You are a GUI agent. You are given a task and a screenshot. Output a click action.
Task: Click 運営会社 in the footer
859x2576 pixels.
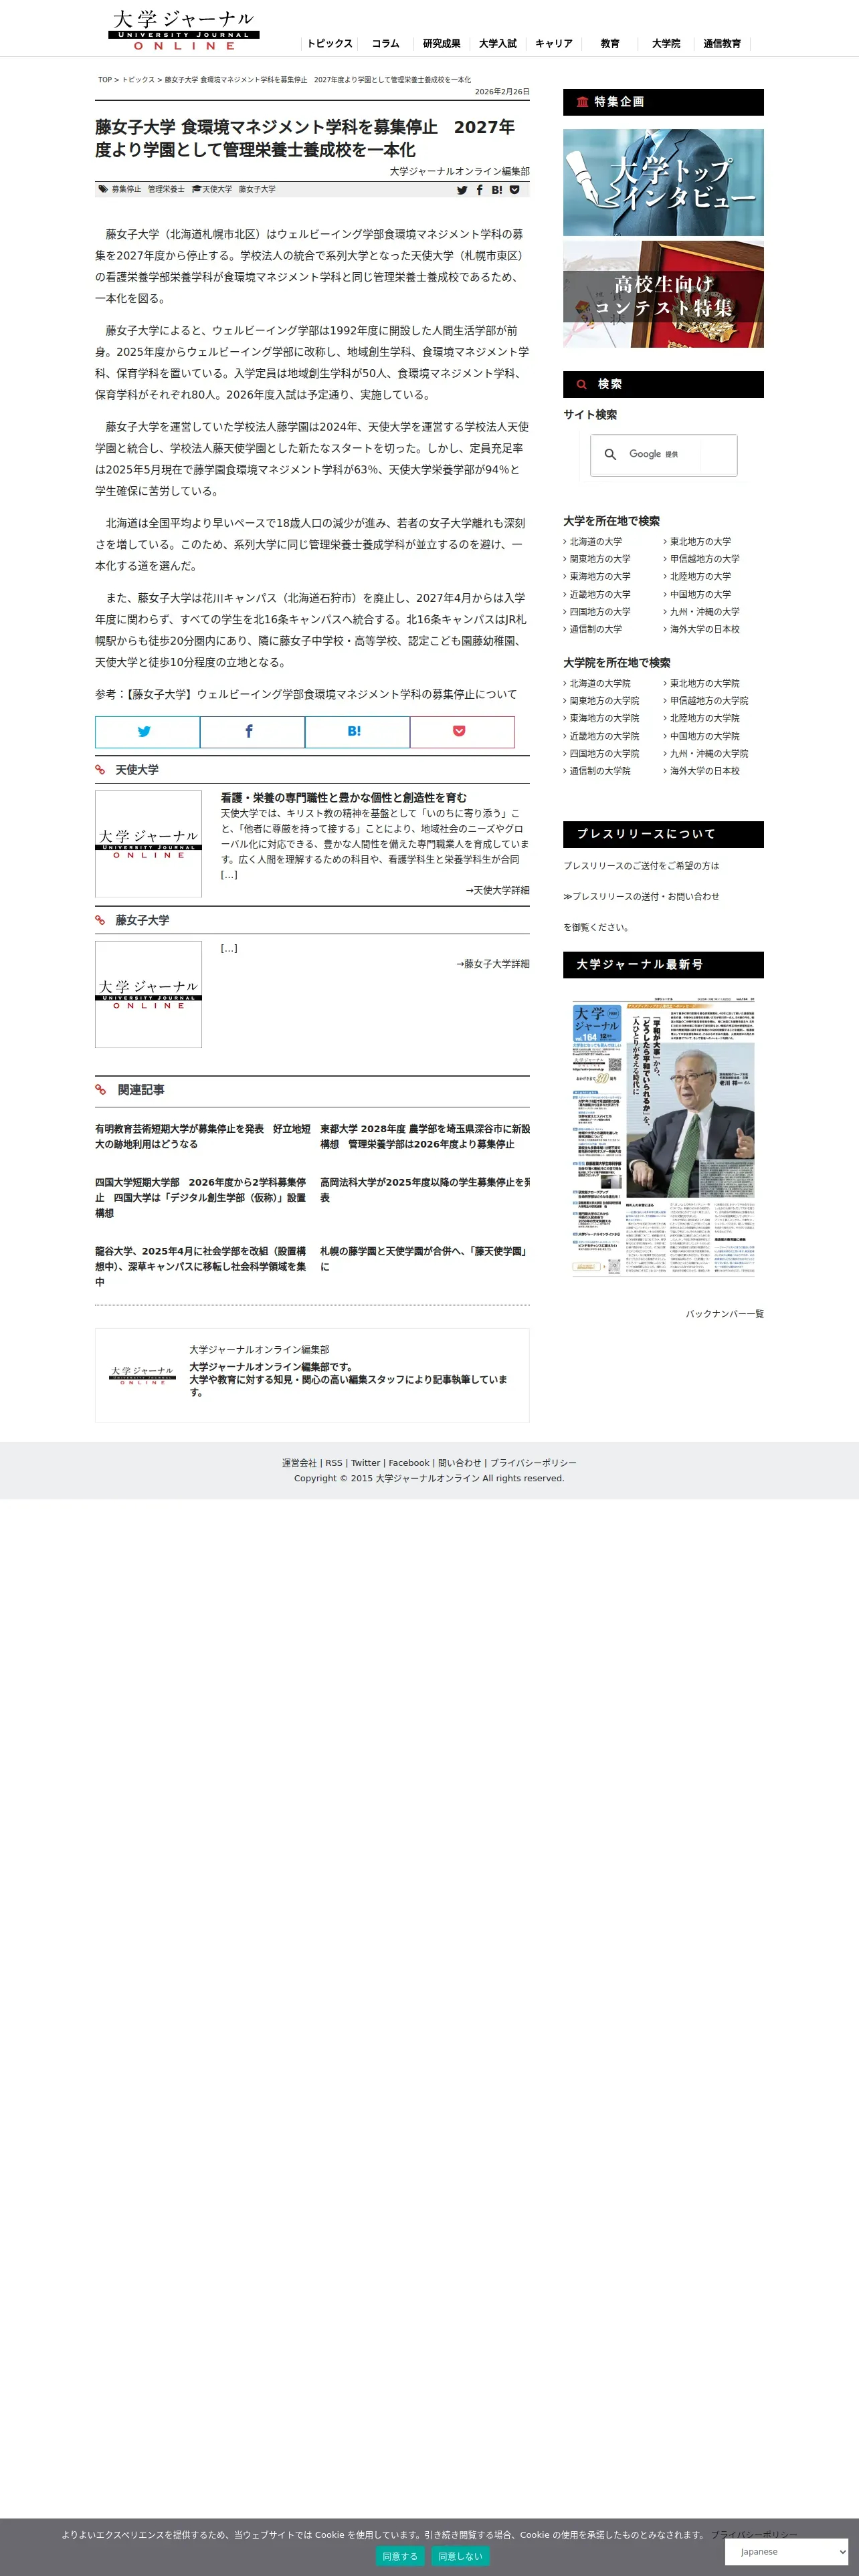click(x=299, y=1463)
